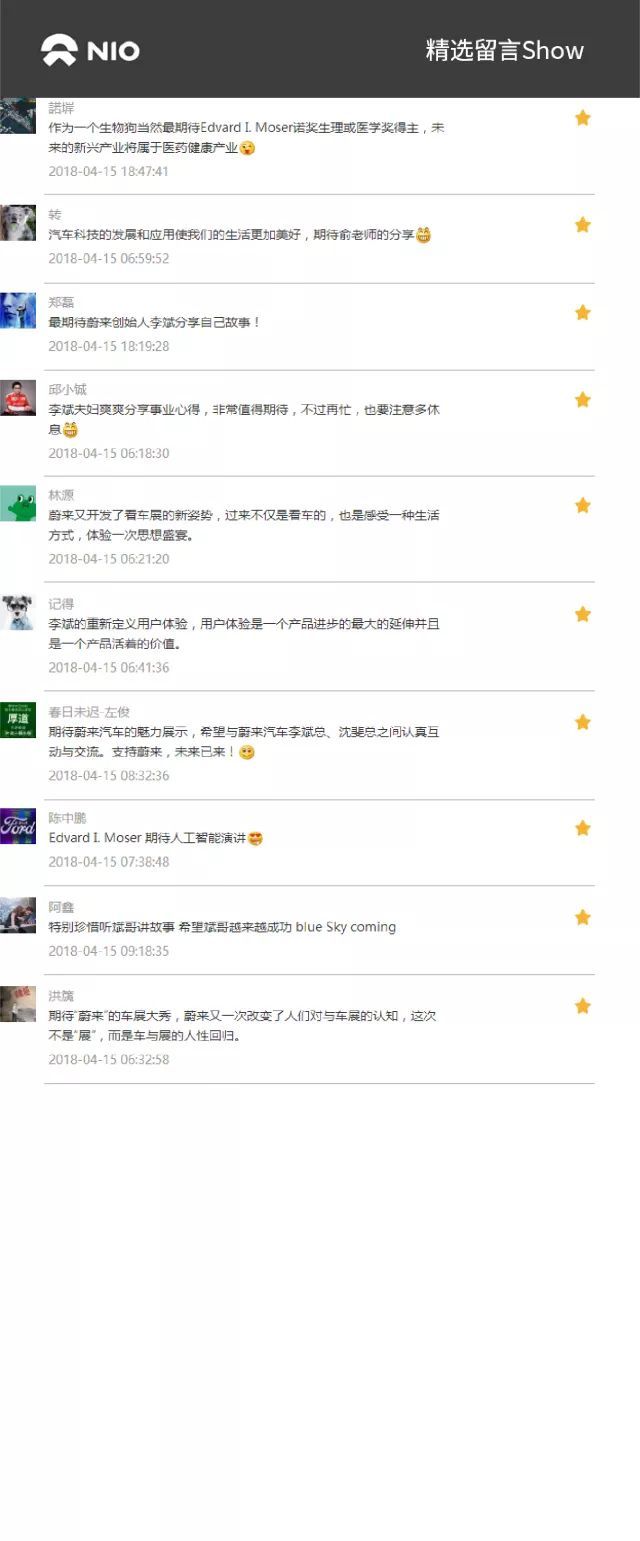The width and height of the screenshot is (640, 1541).
Task: Click the NIO logo in header
Action: click(x=90, y=50)
